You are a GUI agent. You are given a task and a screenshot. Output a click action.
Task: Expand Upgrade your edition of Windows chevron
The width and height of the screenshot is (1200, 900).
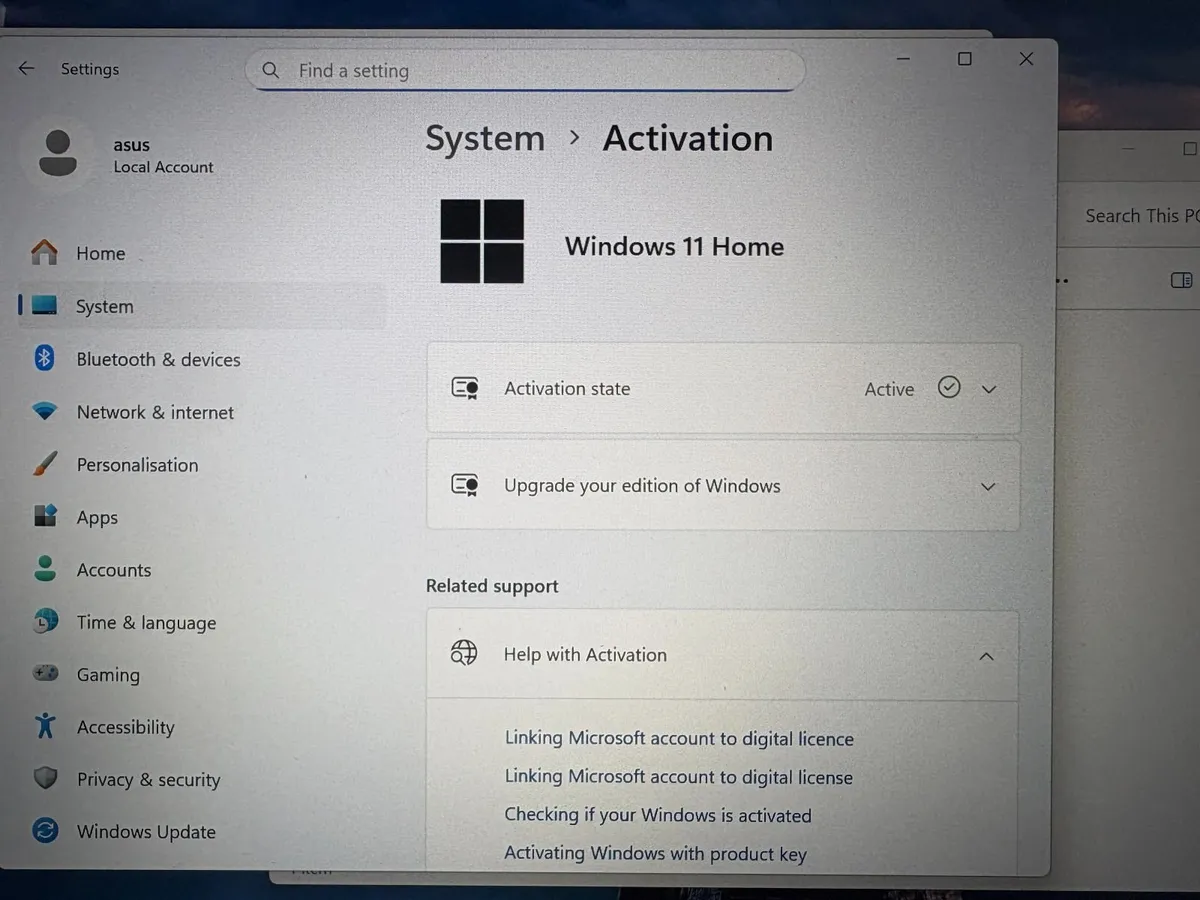coord(988,487)
